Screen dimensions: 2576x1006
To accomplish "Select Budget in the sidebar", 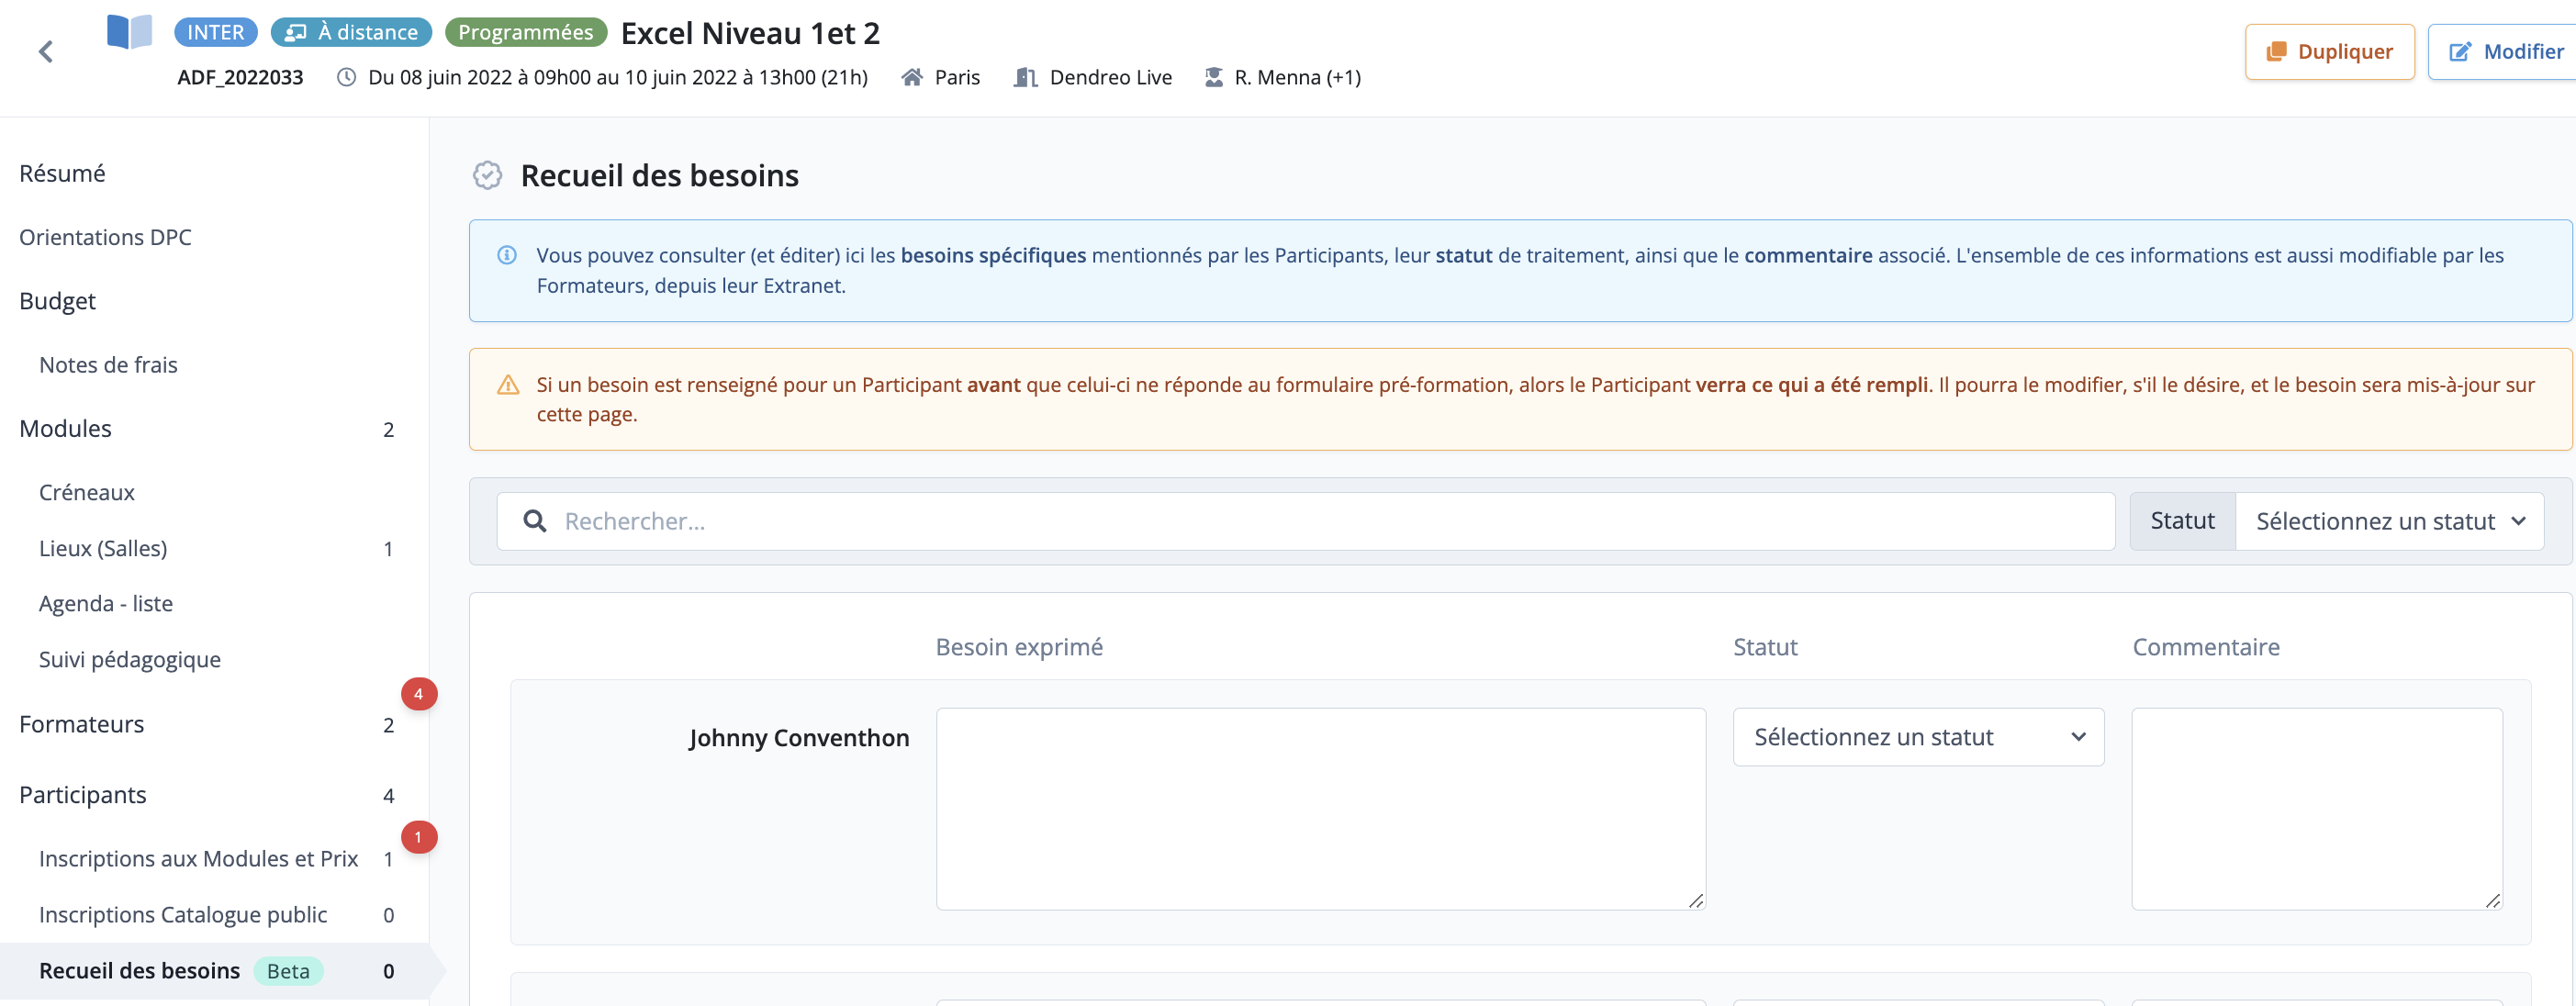I will (57, 301).
